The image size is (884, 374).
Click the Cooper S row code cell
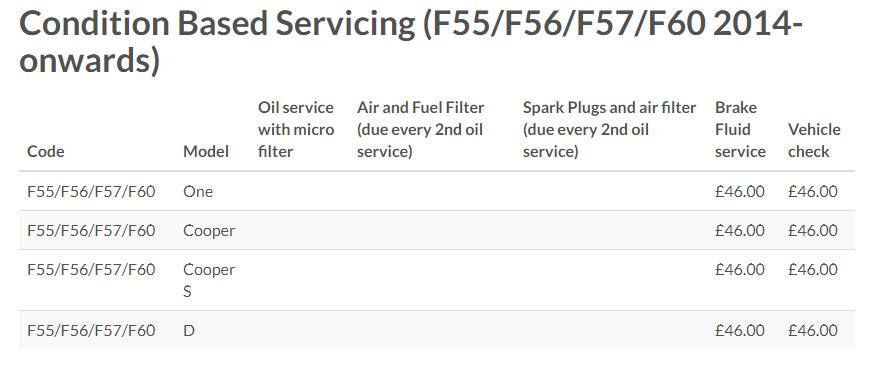tap(91, 270)
